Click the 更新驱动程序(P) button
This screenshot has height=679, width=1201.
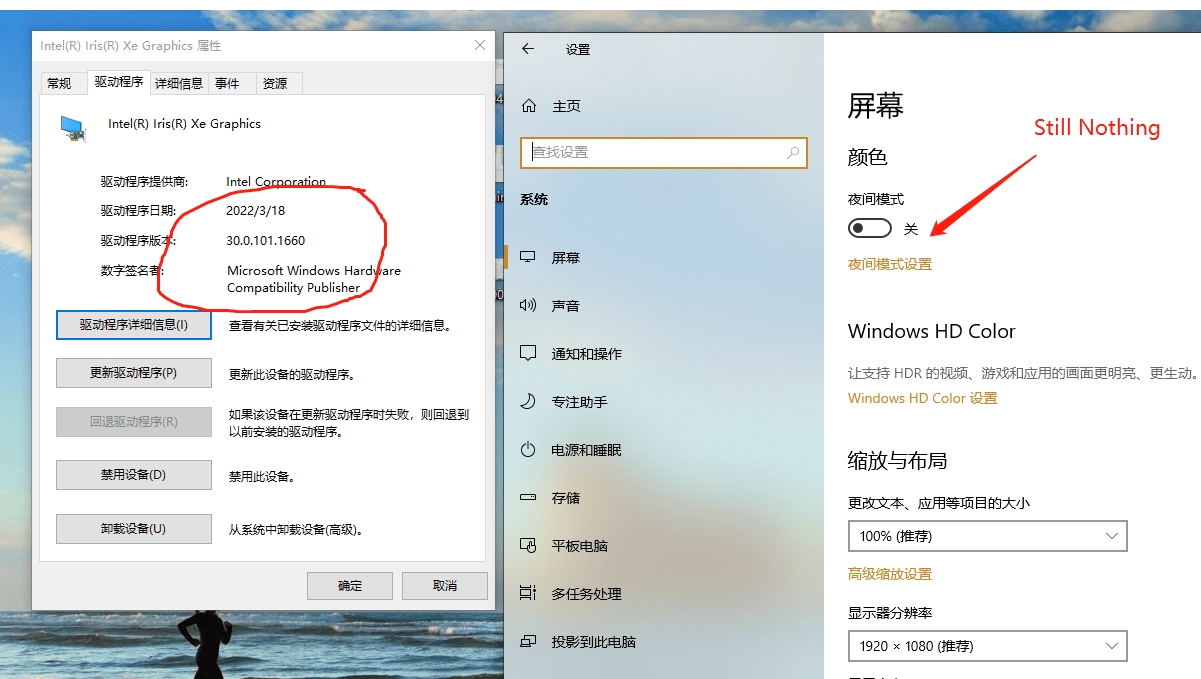point(134,373)
